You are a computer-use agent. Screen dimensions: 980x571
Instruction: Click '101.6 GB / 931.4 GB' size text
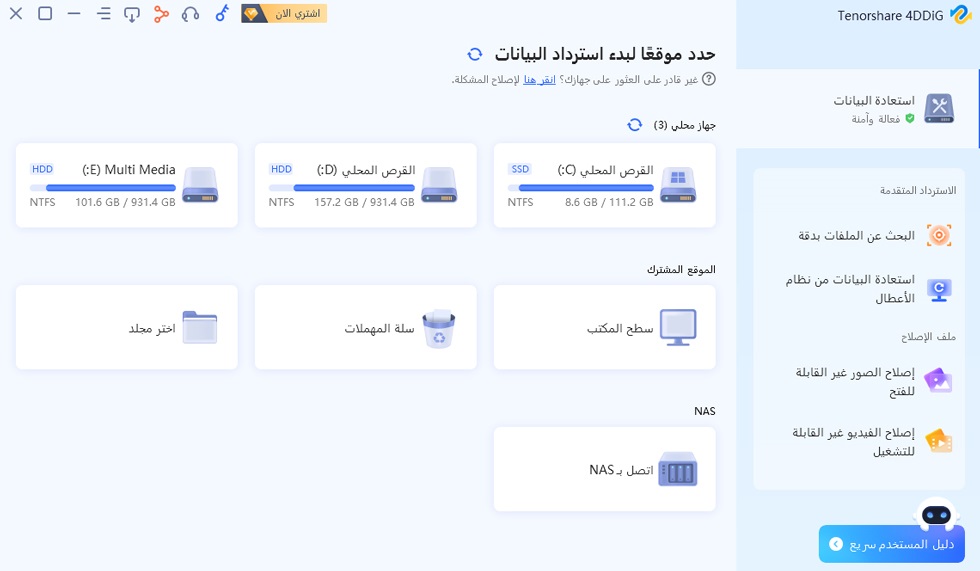coord(125,202)
